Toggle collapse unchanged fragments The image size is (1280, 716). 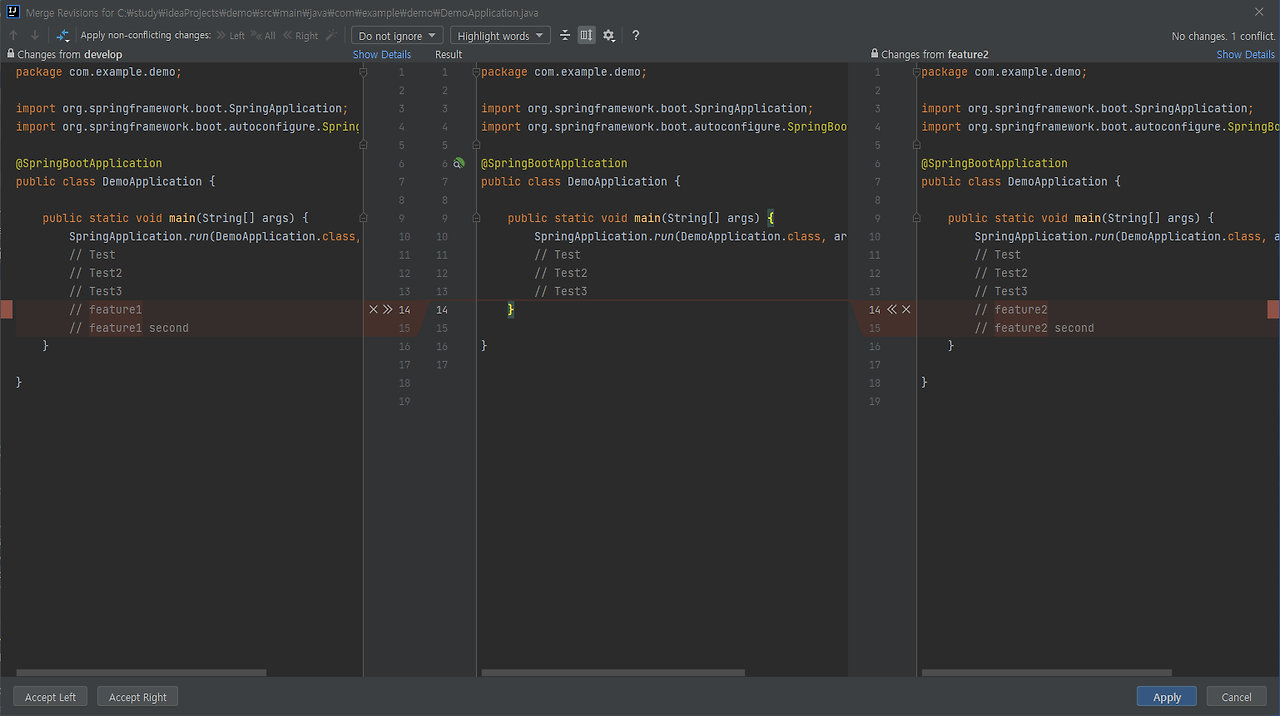565,35
